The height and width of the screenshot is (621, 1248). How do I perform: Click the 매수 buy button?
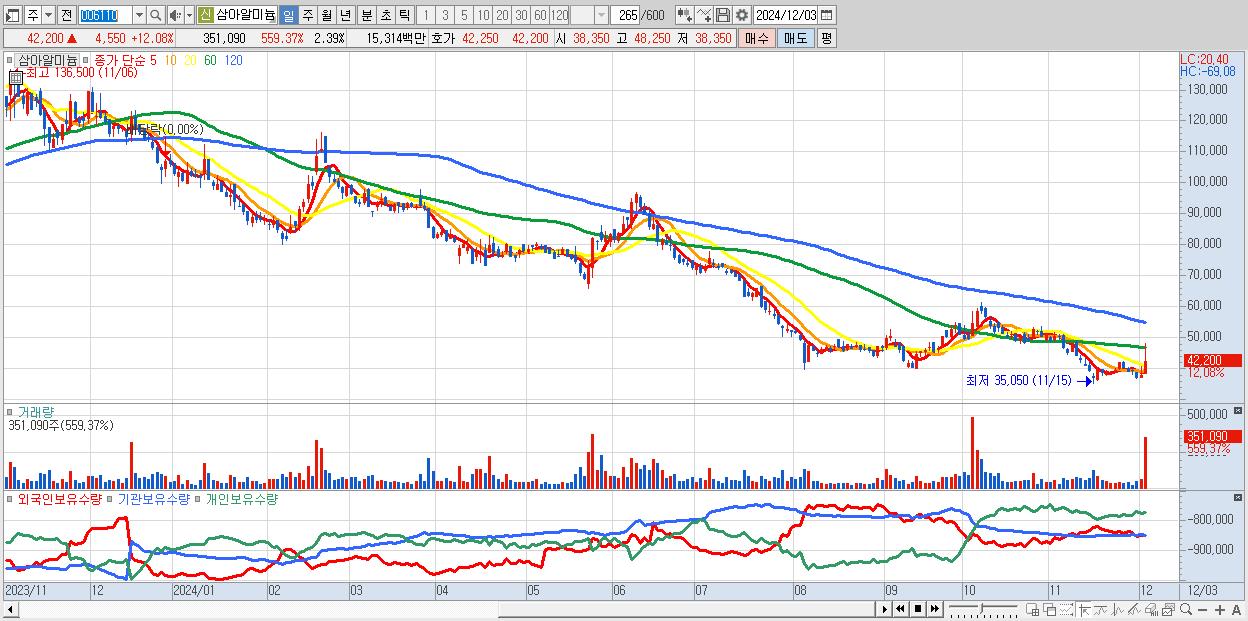[x=757, y=38]
